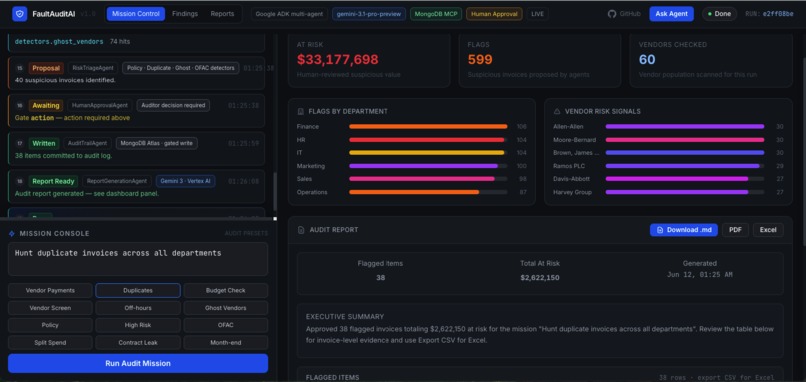Click the Vendor Risk Signals triangle icon
The height and width of the screenshot is (382, 806).
point(557,111)
